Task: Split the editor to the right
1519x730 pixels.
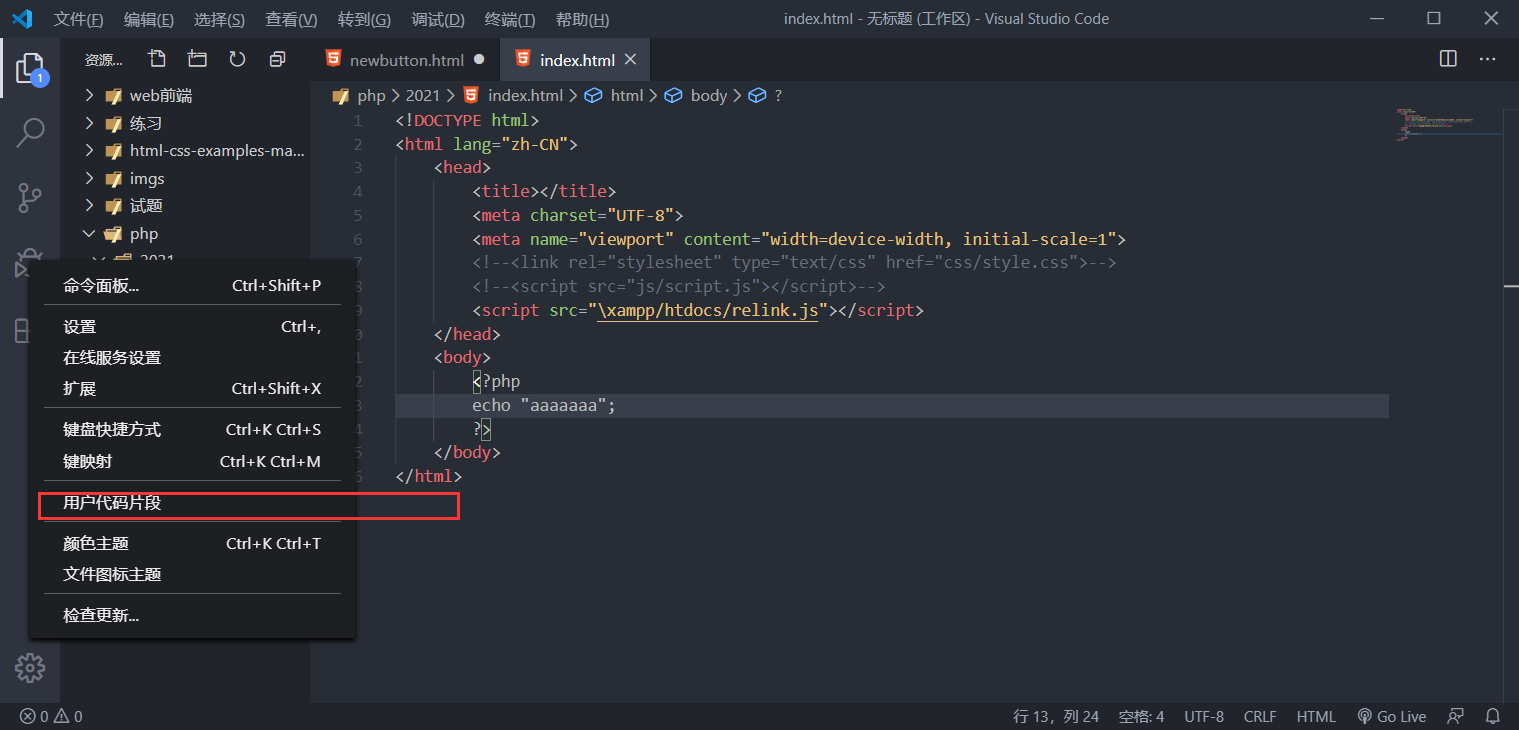Action: pos(1448,60)
